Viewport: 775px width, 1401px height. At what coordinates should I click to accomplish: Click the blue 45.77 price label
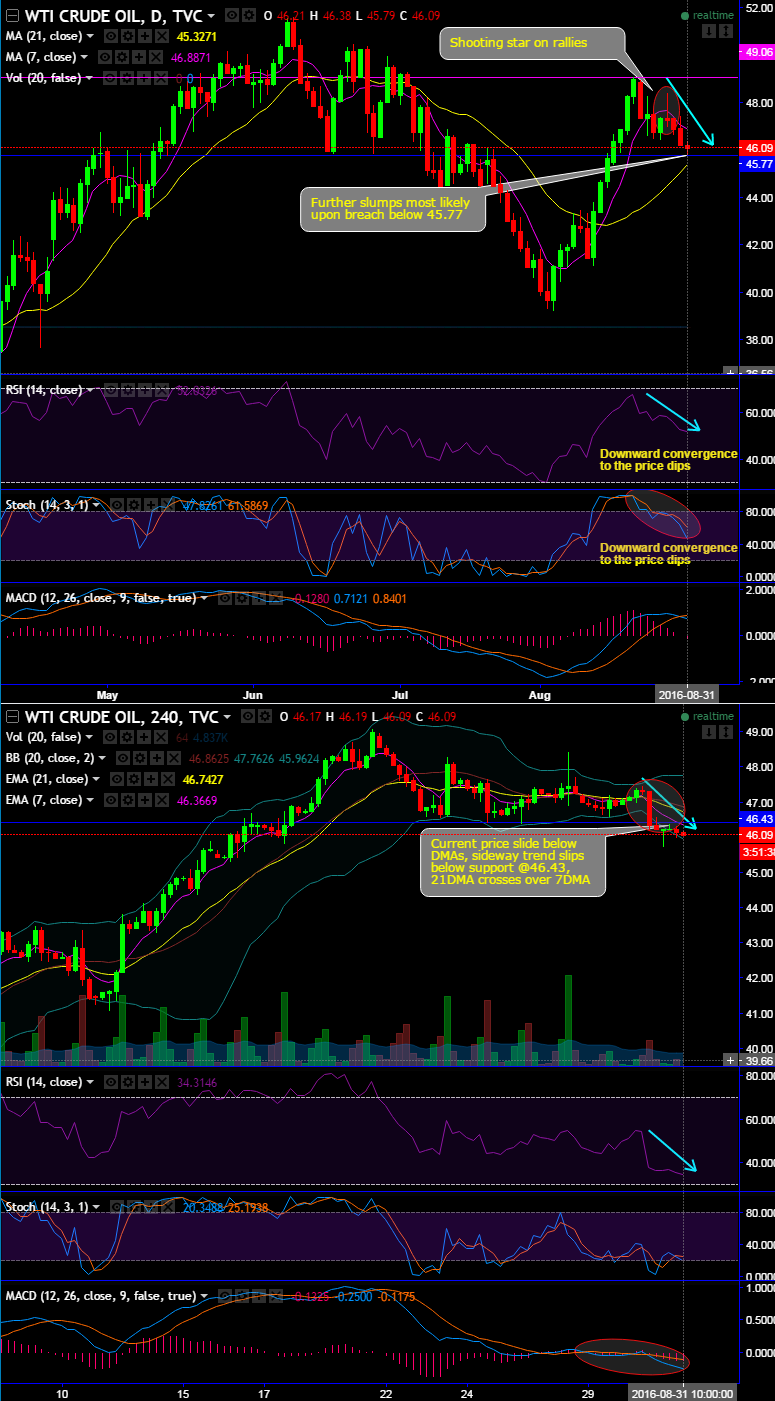(x=755, y=164)
